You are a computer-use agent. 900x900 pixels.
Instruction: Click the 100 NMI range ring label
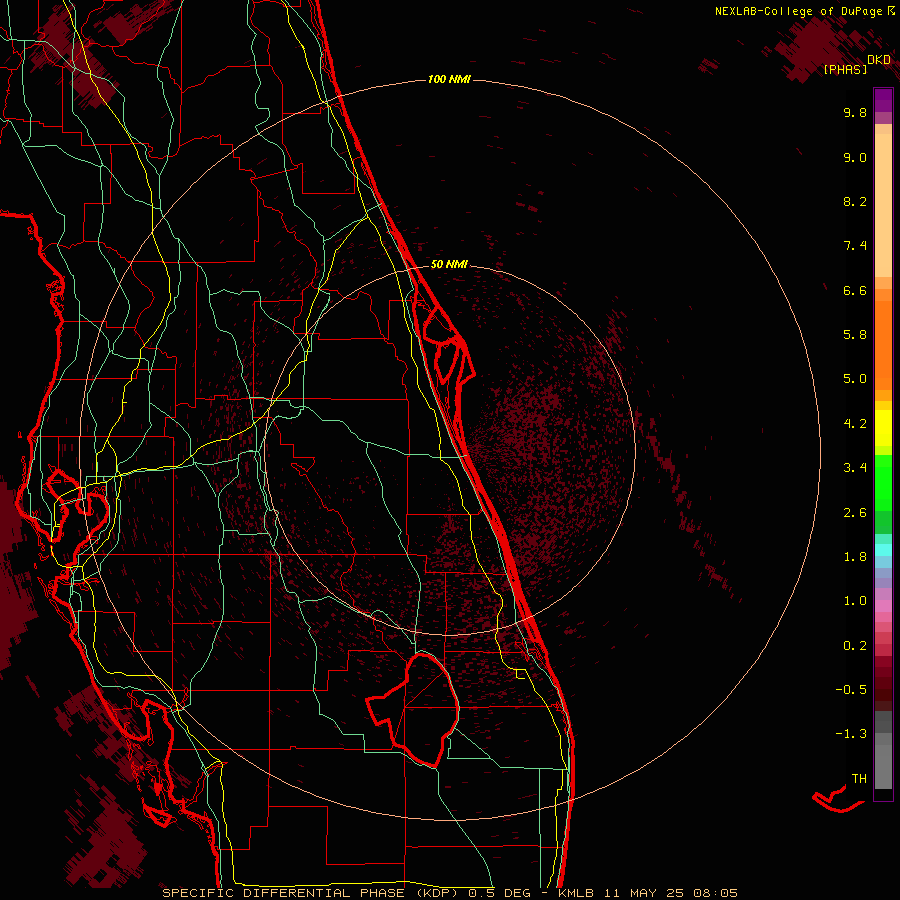[x=449, y=79]
